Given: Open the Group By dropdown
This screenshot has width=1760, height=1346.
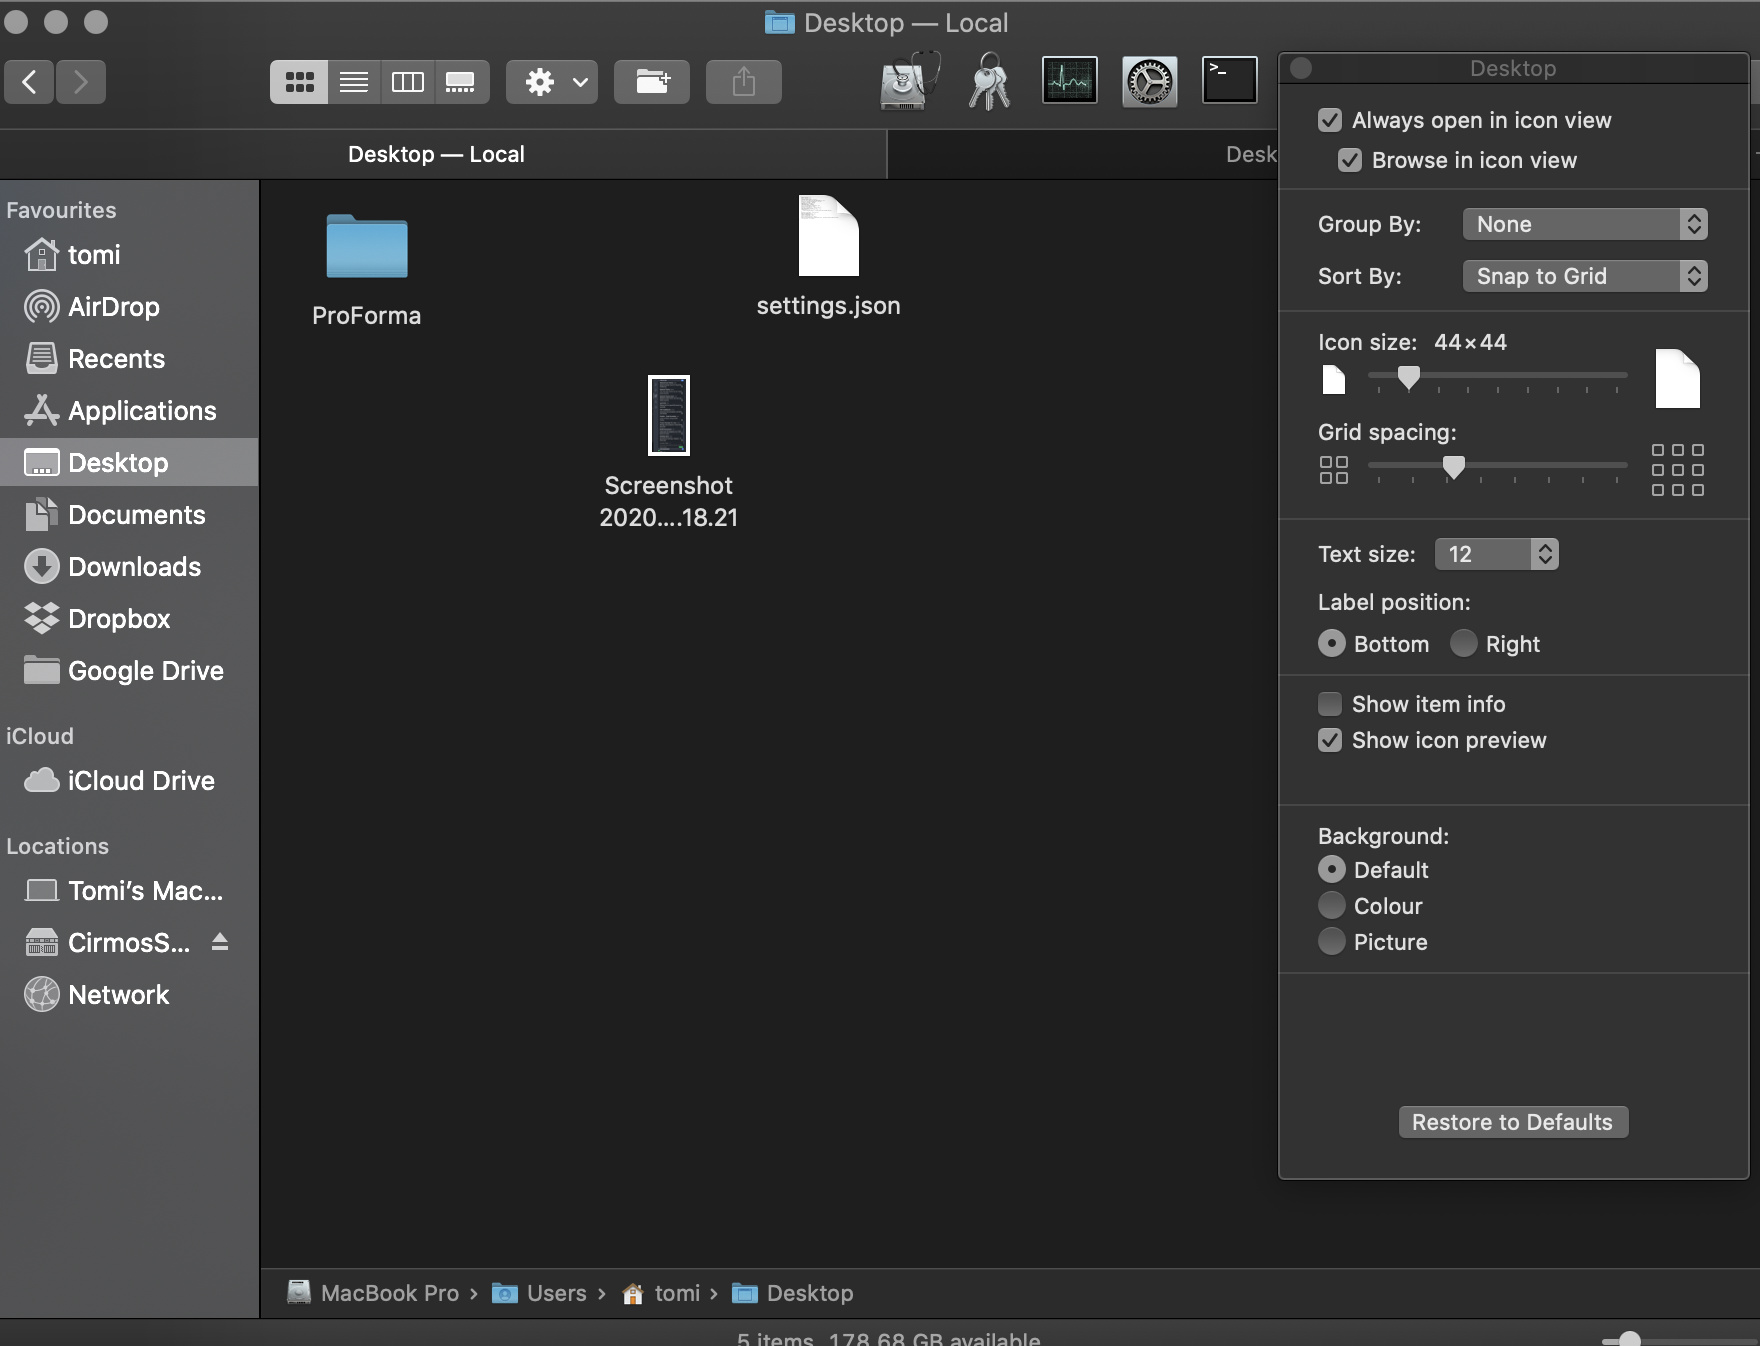Looking at the screenshot, I should [1584, 224].
